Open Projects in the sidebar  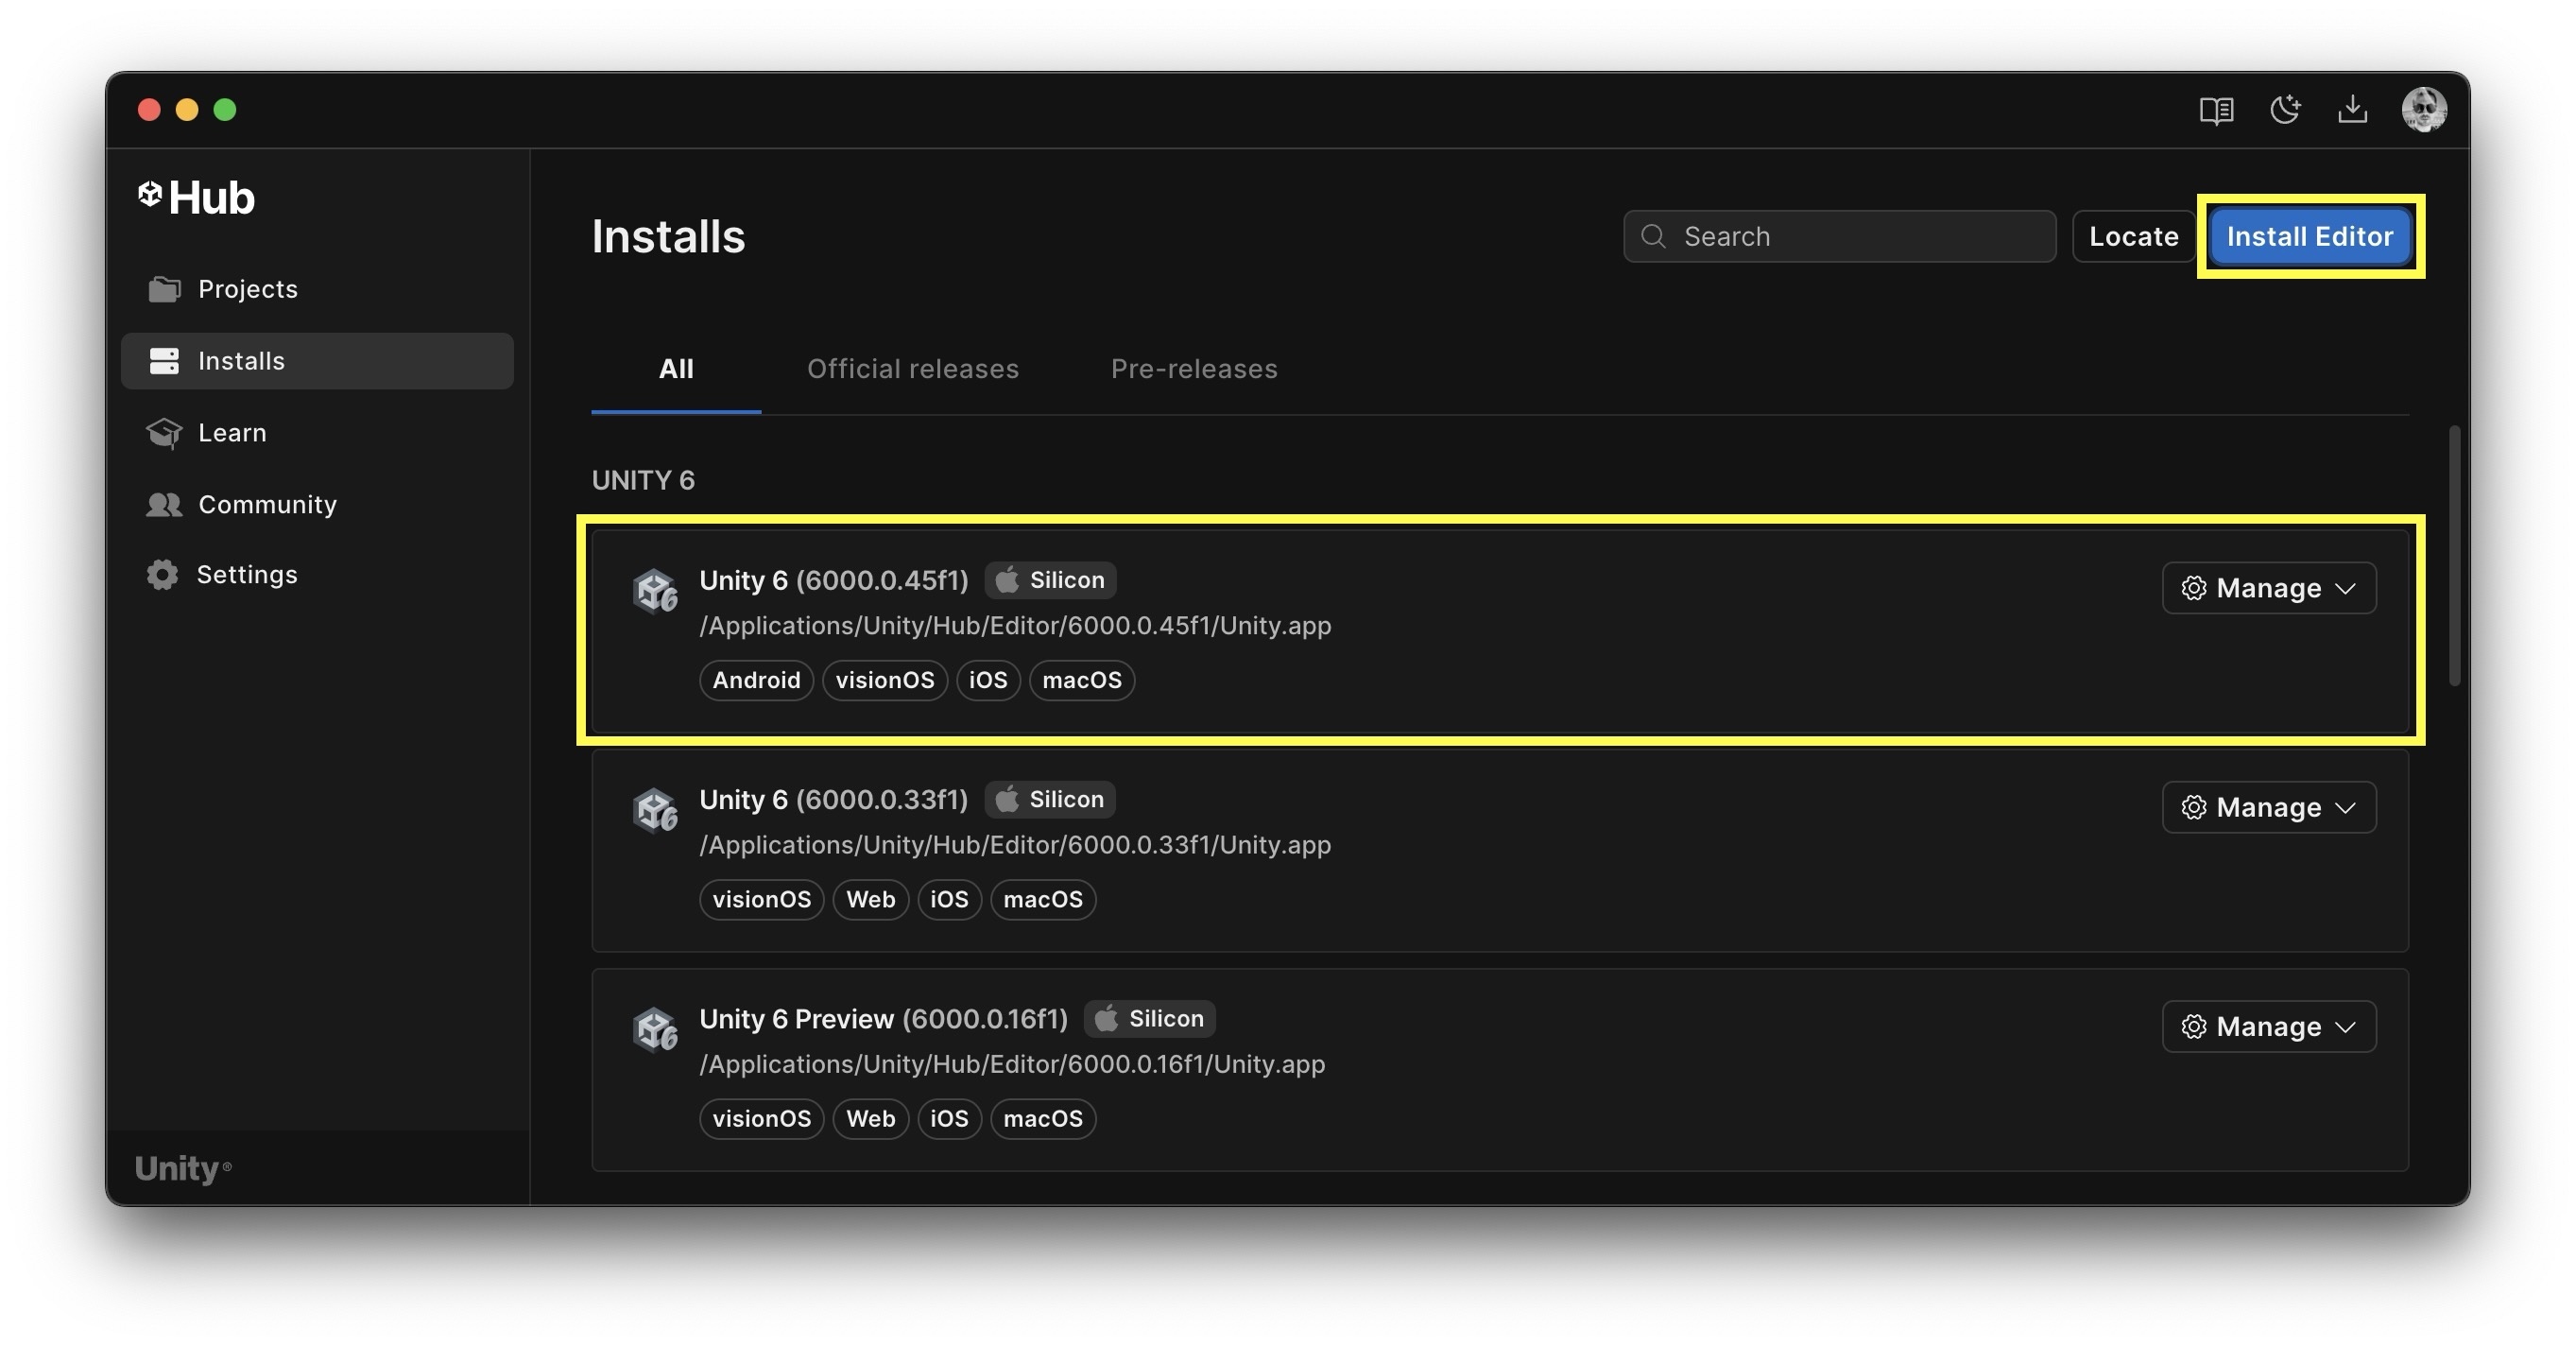(247, 289)
